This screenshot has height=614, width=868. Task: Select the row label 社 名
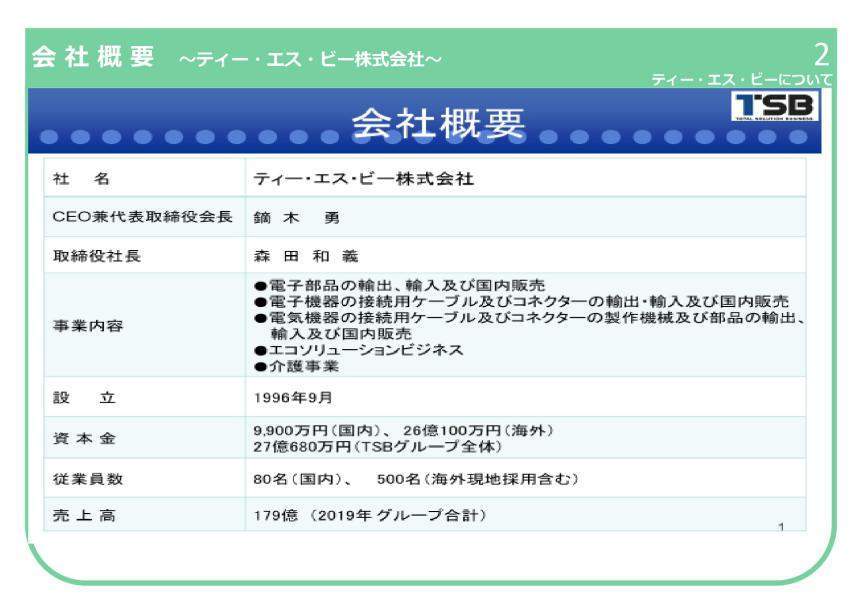tap(81, 178)
